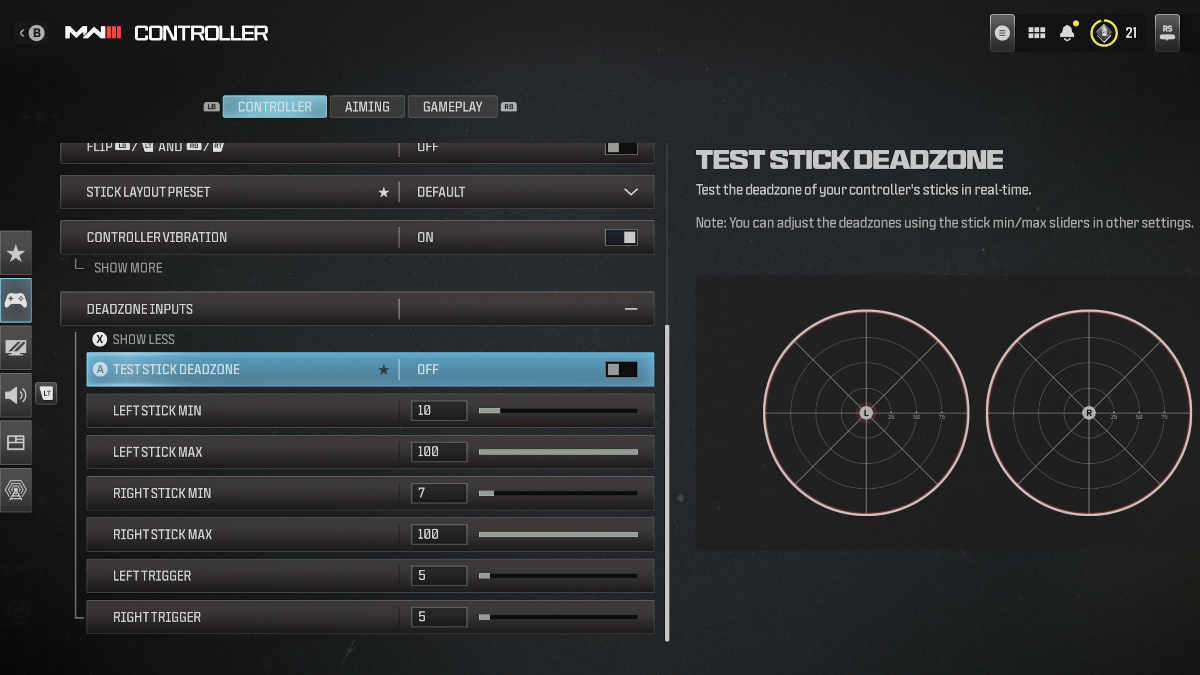Toggle Test Stick Deadzone off
The image size is (1200, 675).
(620, 369)
